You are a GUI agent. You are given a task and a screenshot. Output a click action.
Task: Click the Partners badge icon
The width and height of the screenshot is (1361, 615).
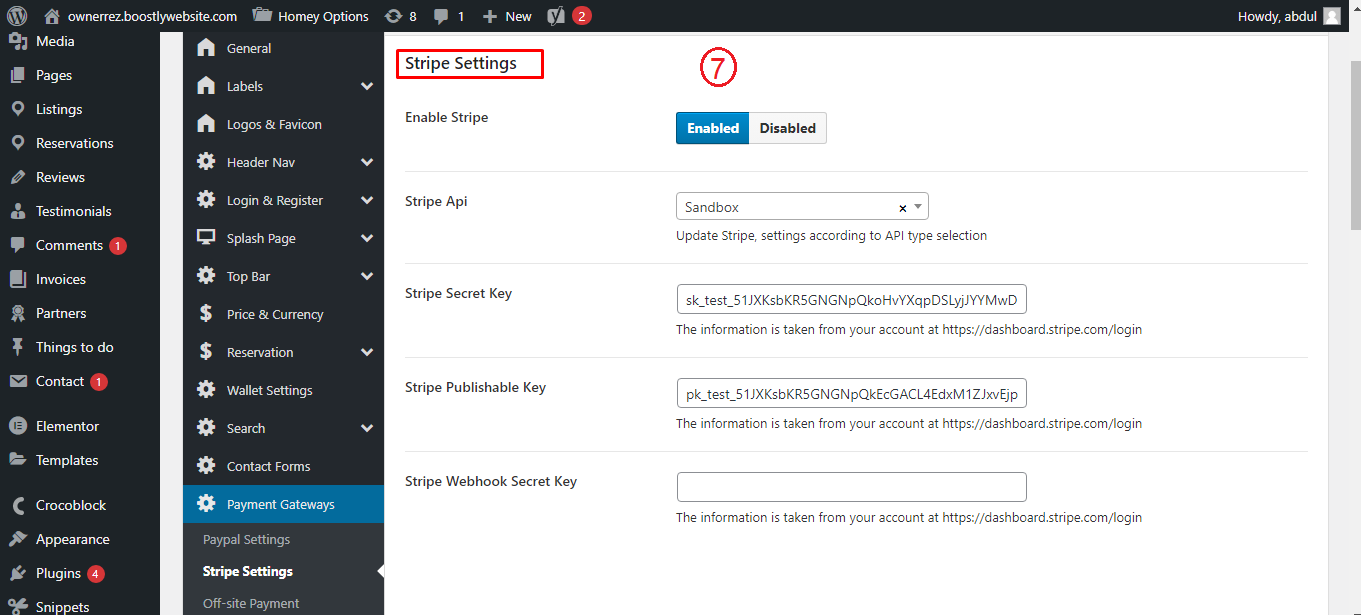click(17, 313)
